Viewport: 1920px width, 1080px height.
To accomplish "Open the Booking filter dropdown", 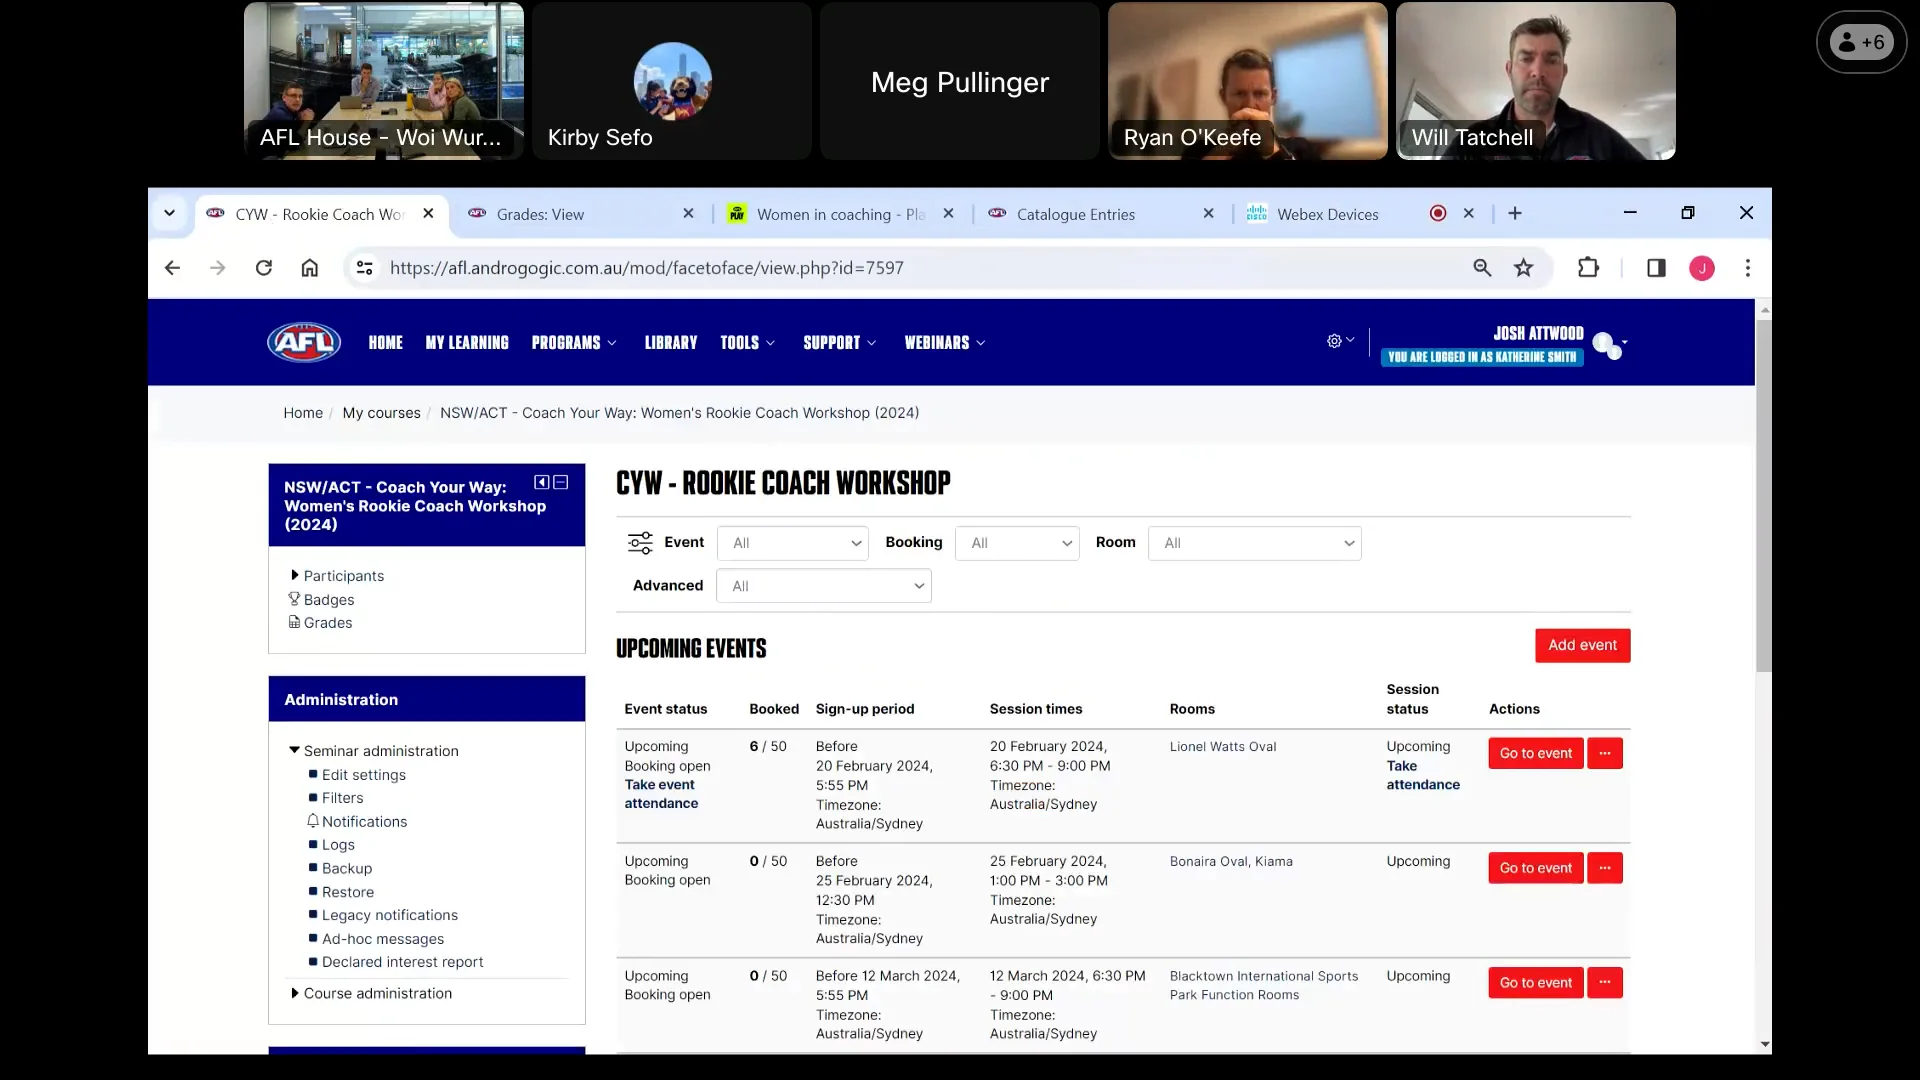I will click(x=1017, y=543).
